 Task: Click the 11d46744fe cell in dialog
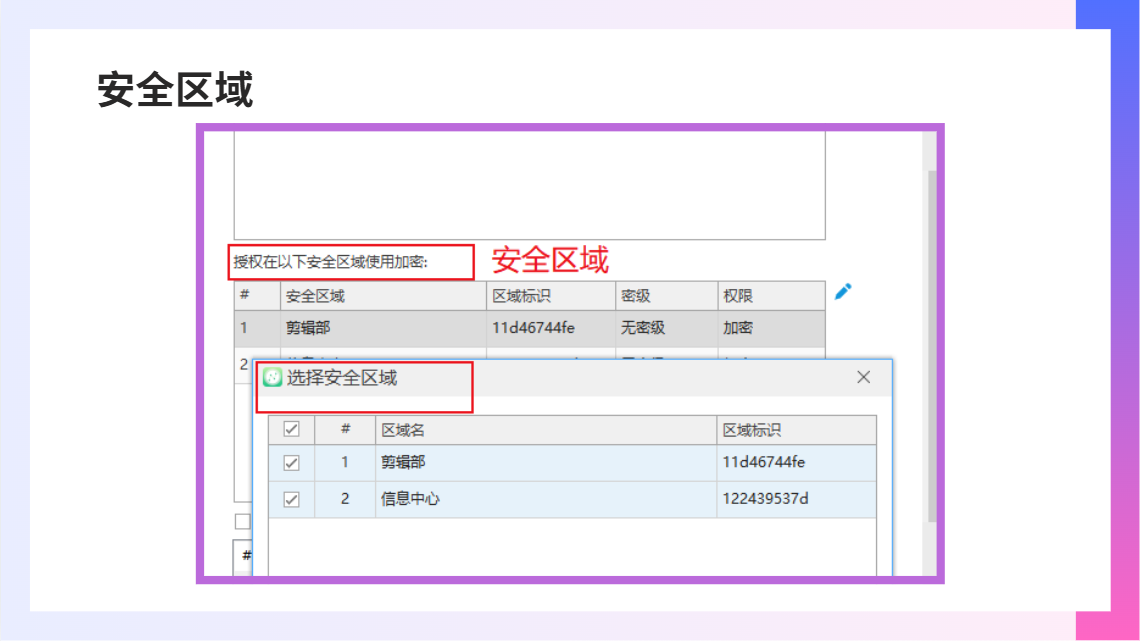797,462
